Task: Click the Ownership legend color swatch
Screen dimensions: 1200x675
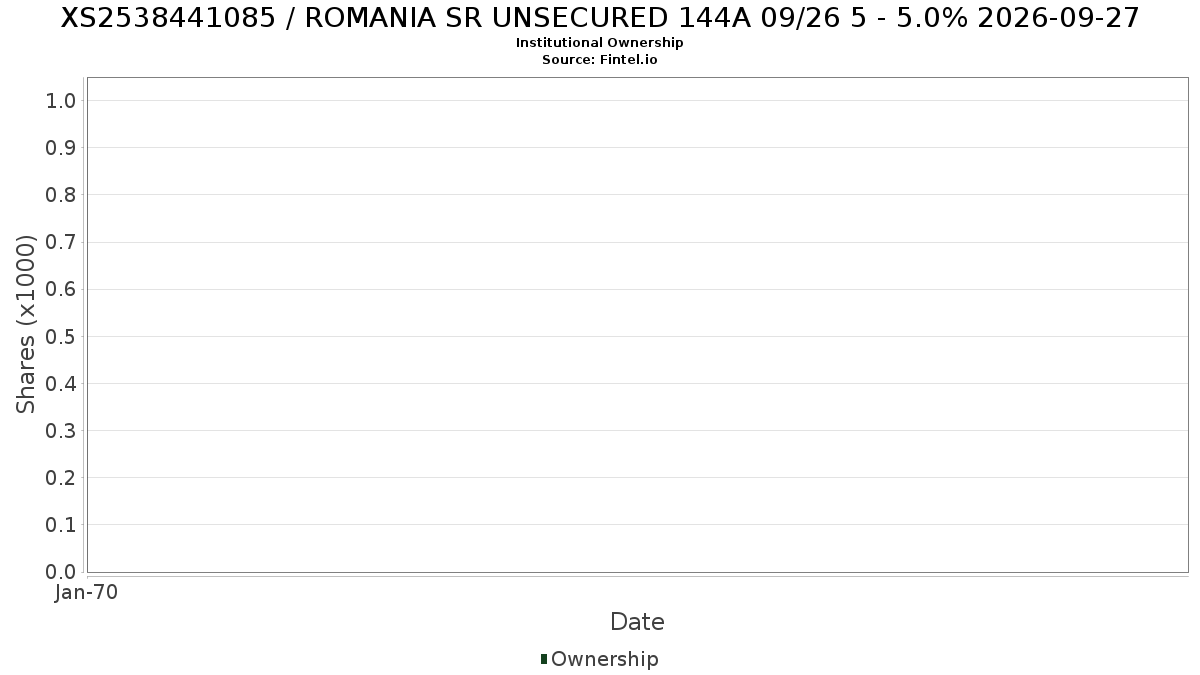Action: pyautogui.click(x=544, y=659)
